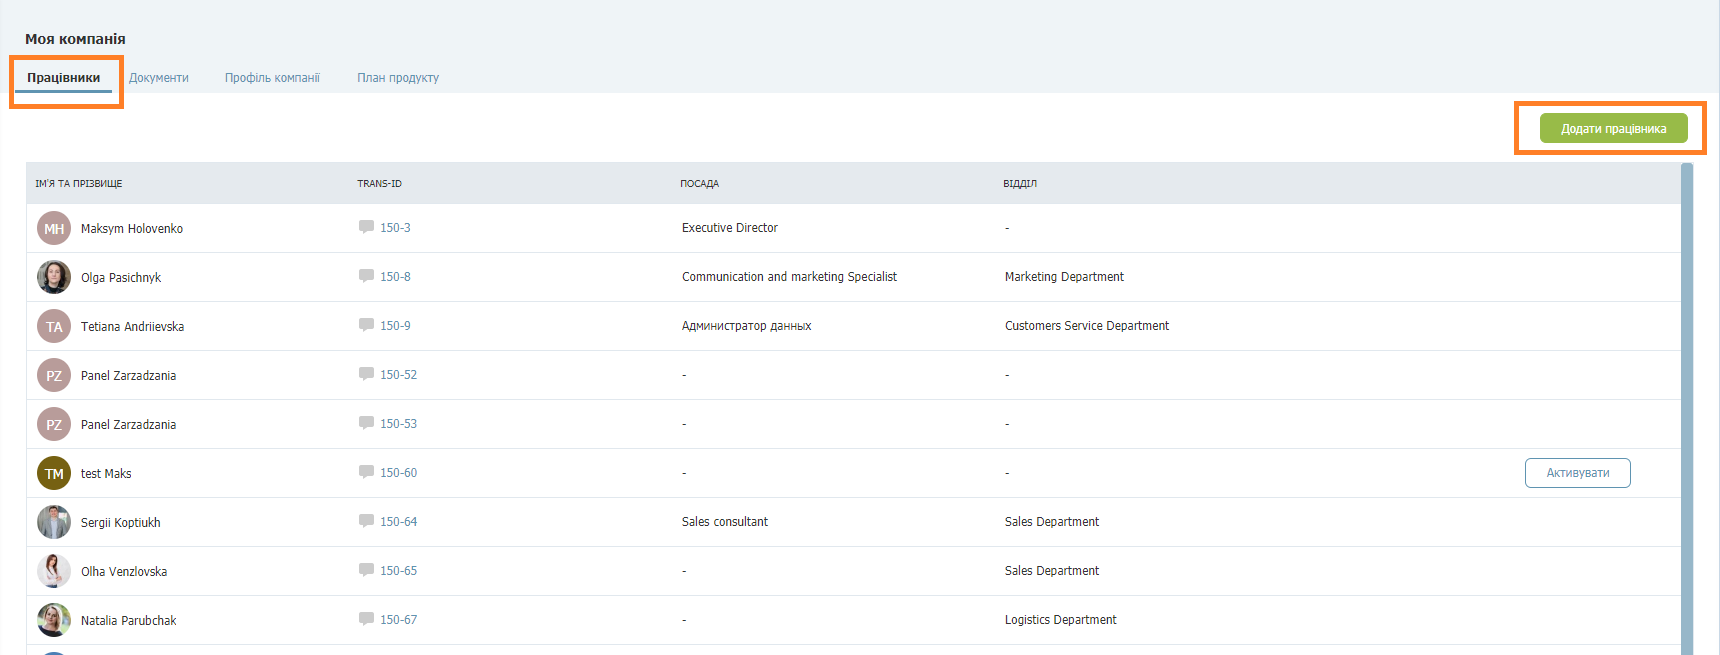Screen dimensions: 1720x655
Task: Click Communication and marketing Specialist cell
Action: 789,277
